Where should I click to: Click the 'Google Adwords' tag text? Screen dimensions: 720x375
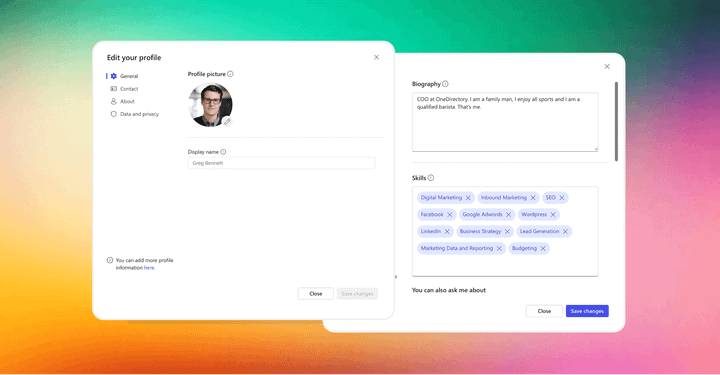[482, 215]
